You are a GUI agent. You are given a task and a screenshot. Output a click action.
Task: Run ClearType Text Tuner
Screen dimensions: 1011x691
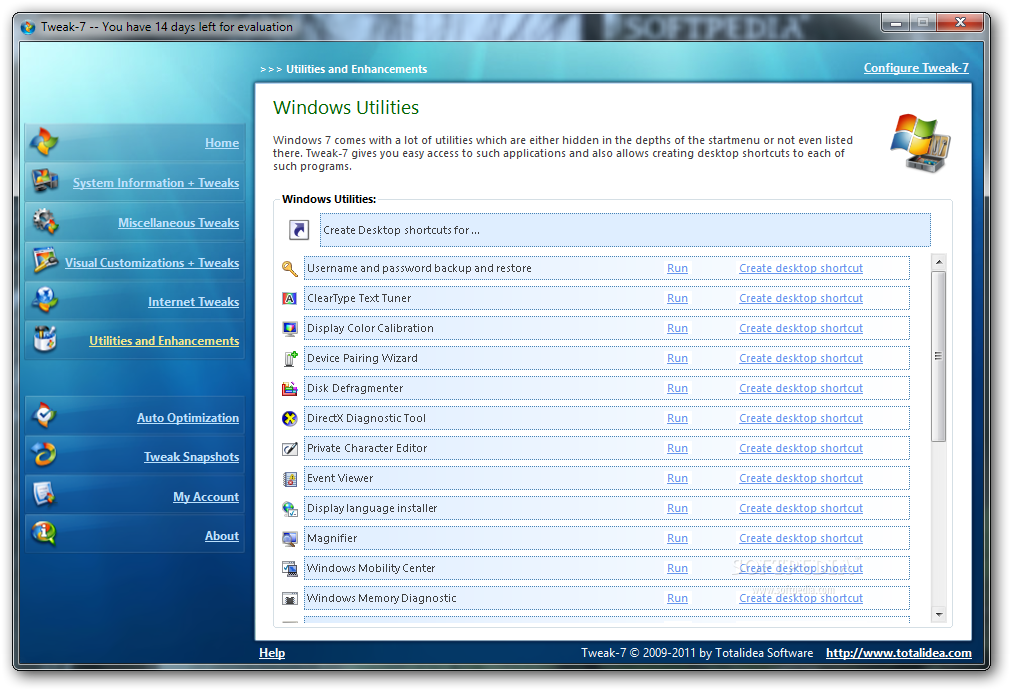pyautogui.click(x=677, y=298)
